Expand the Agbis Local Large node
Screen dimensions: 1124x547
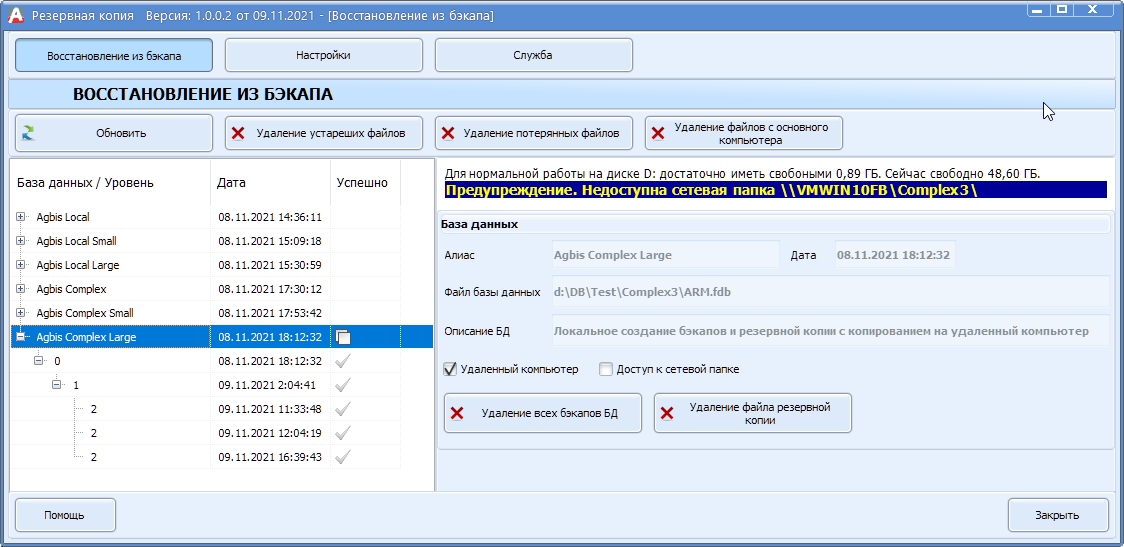point(20,265)
